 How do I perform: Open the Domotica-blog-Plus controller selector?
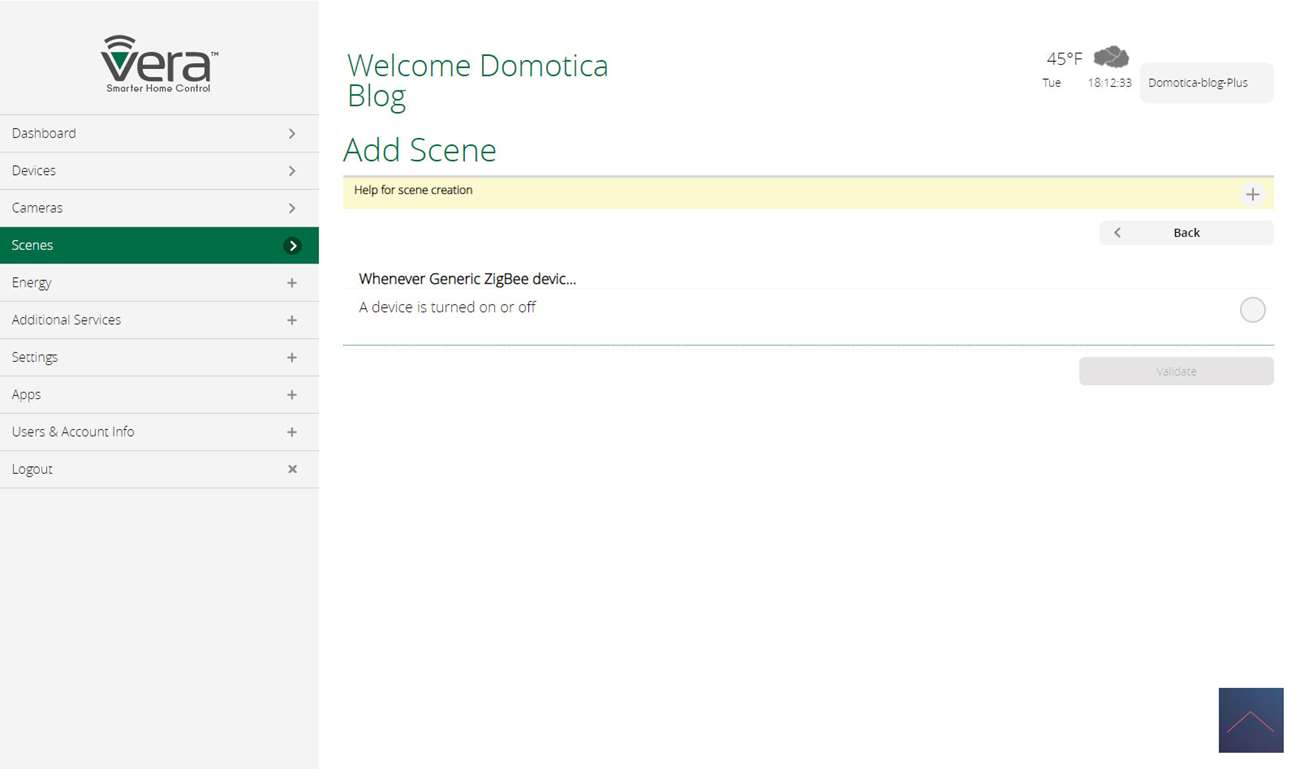point(1206,83)
